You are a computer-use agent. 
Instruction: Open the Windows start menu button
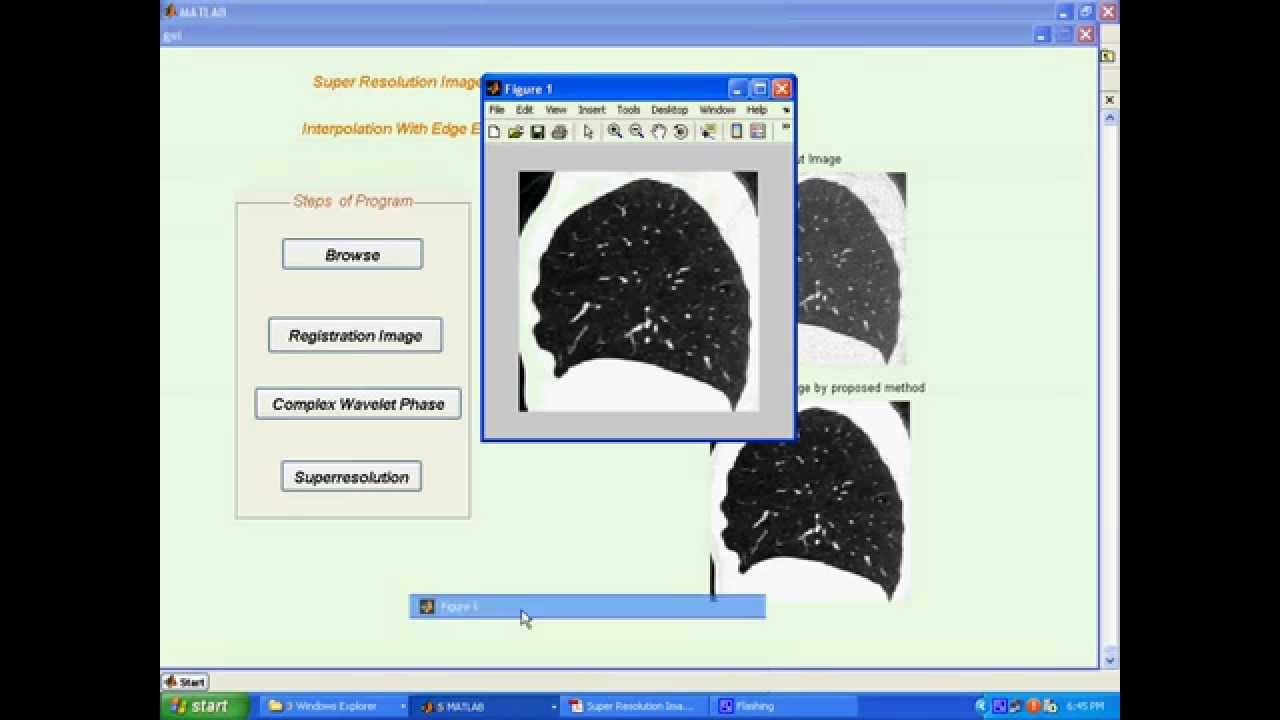point(204,706)
